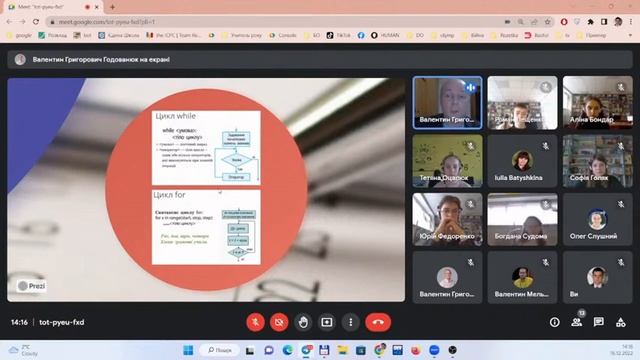Open the TikTok bookmark
640x360 pixels.
(x=338, y=36)
